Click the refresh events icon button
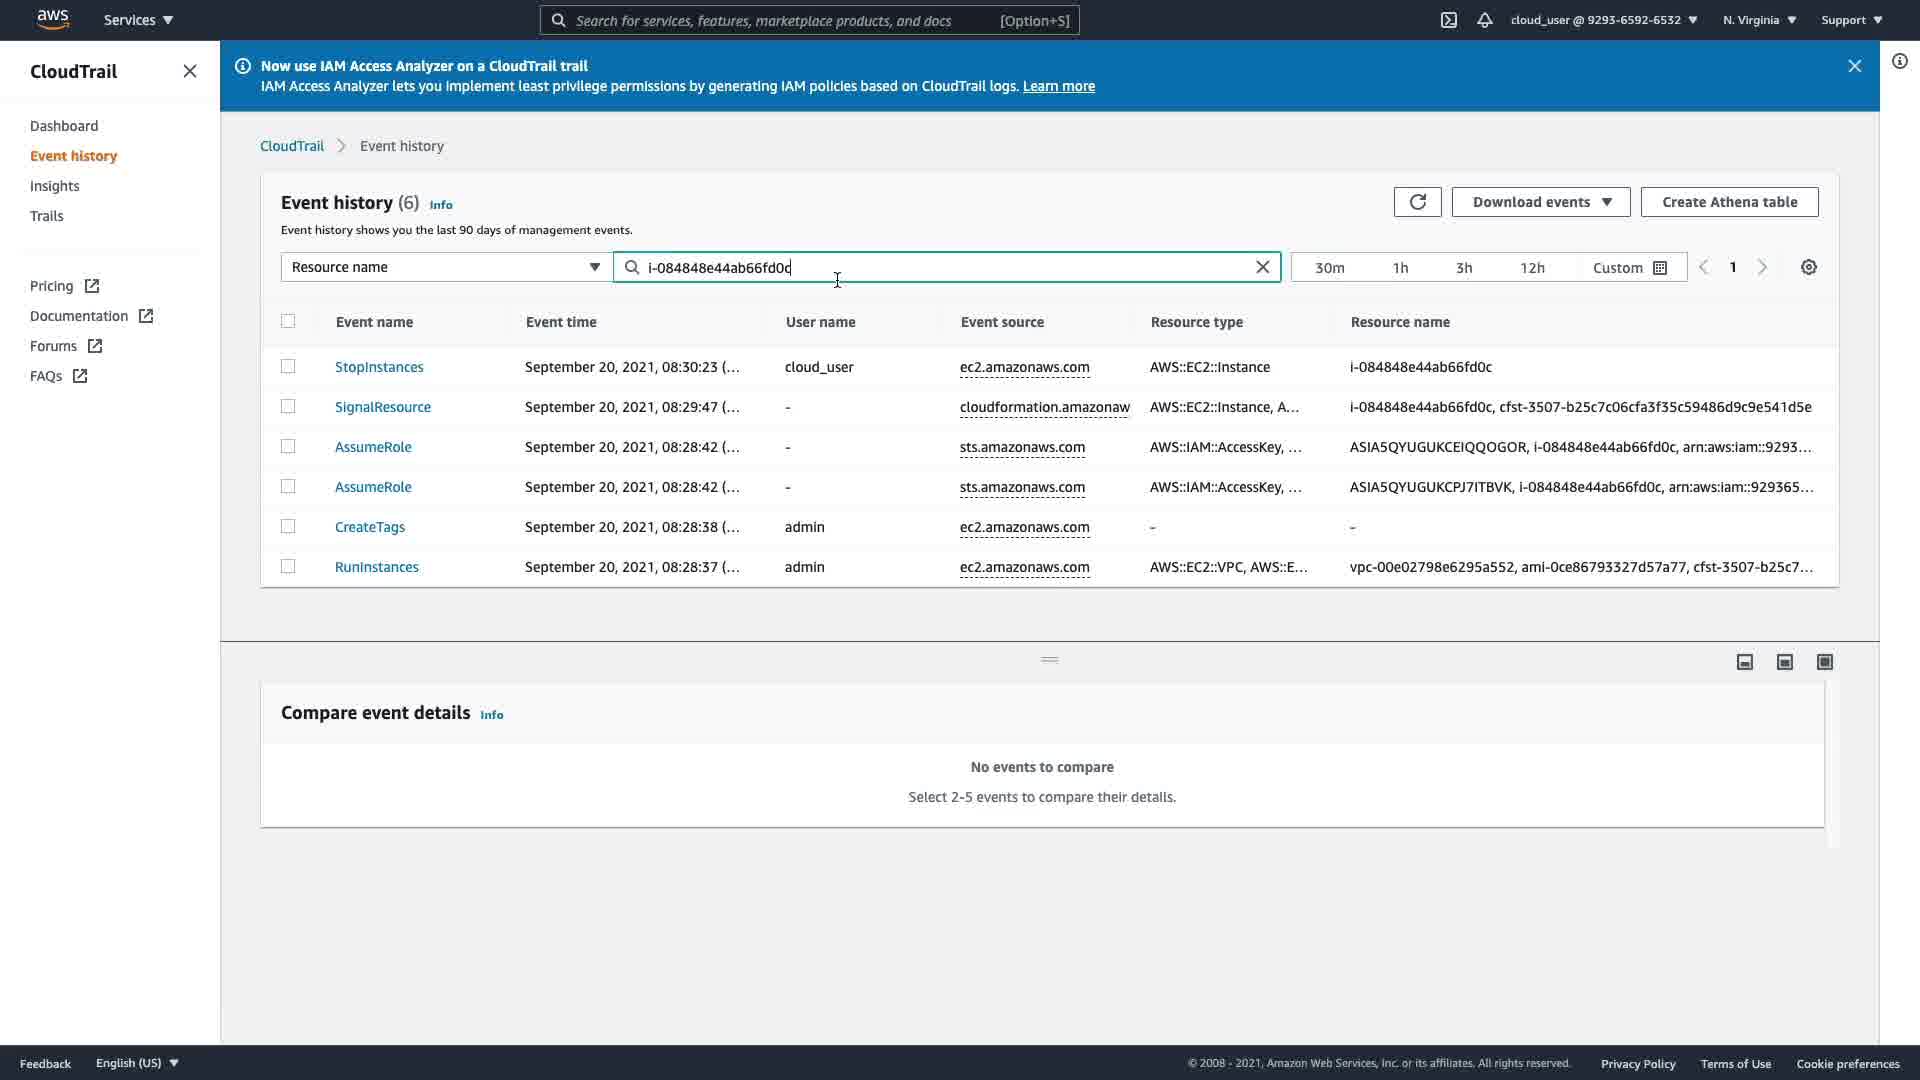The width and height of the screenshot is (1920, 1080). [x=1417, y=202]
